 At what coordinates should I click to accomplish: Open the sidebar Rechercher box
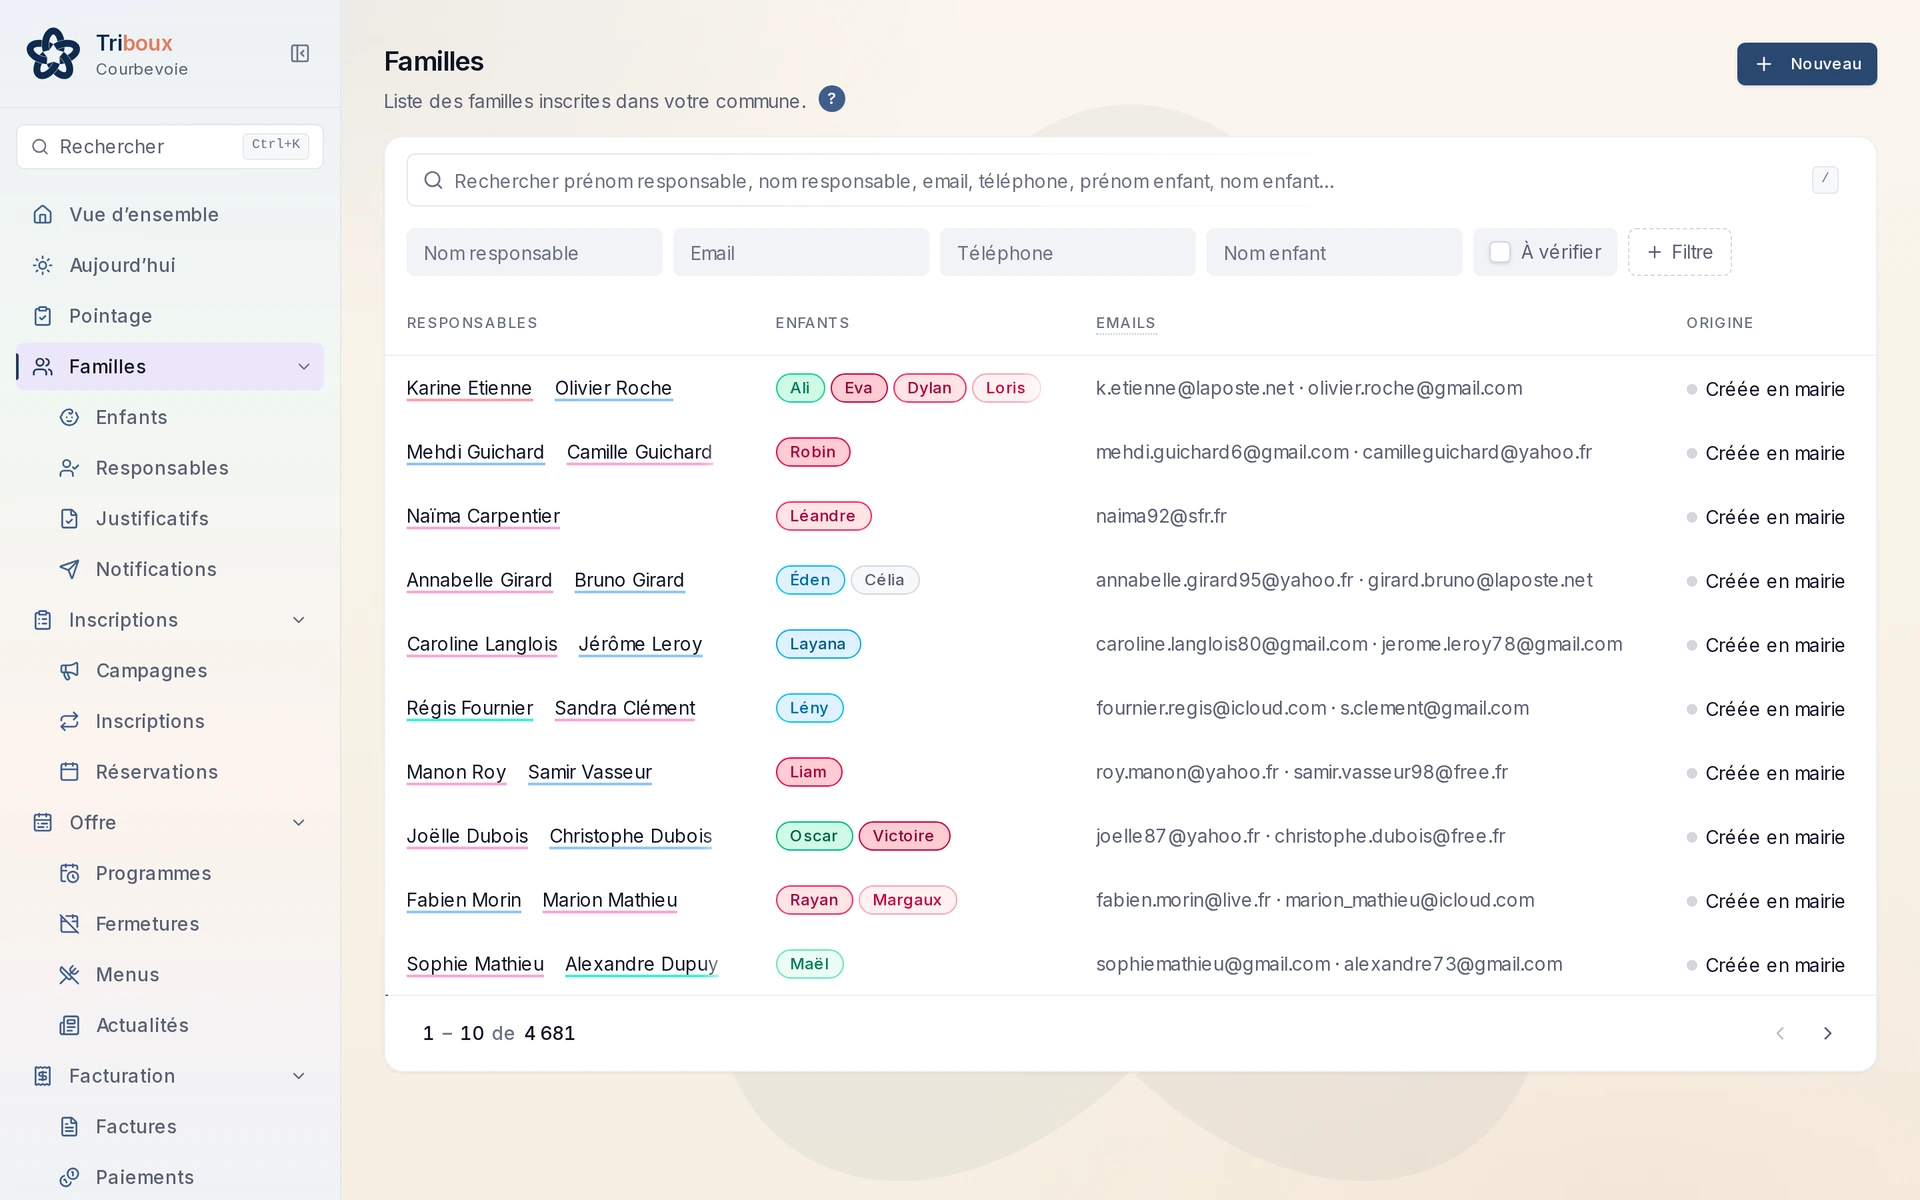[170, 147]
